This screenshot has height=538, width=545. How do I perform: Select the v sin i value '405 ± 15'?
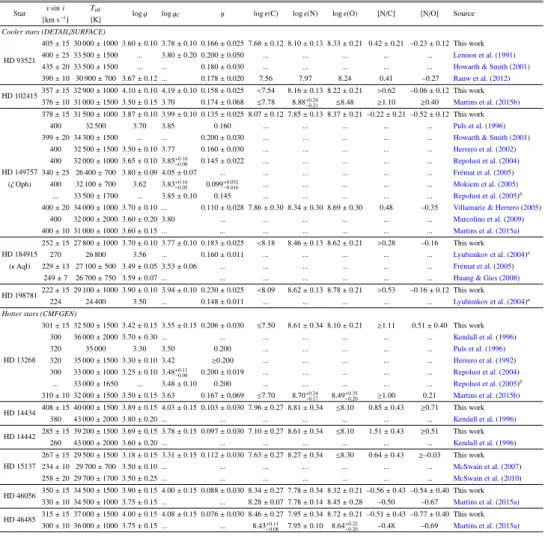pyautogui.click(x=56, y=43)
